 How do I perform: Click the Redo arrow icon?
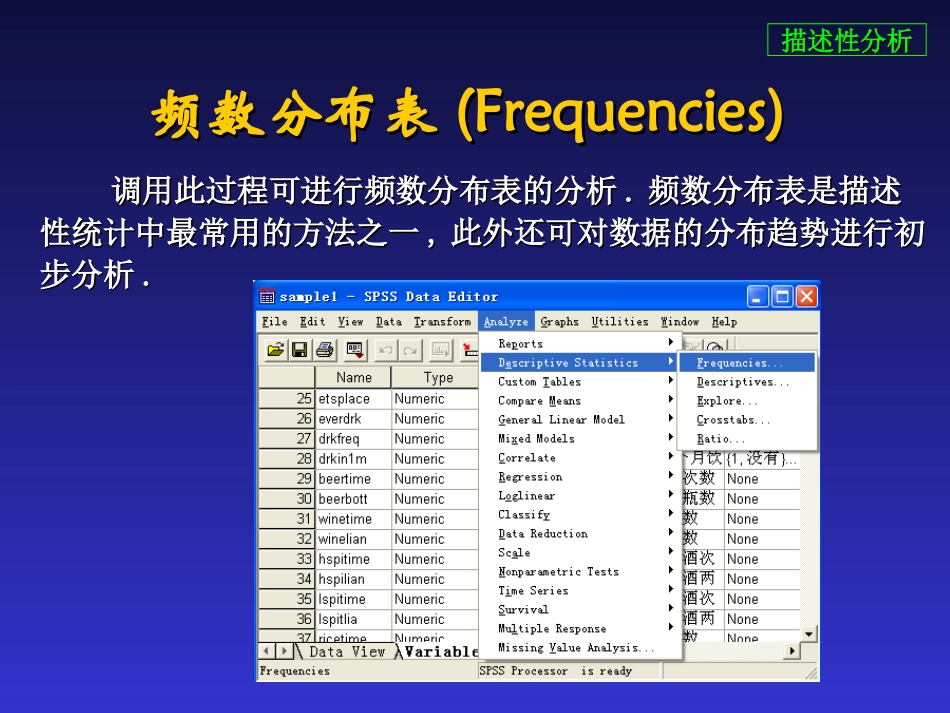410,350
